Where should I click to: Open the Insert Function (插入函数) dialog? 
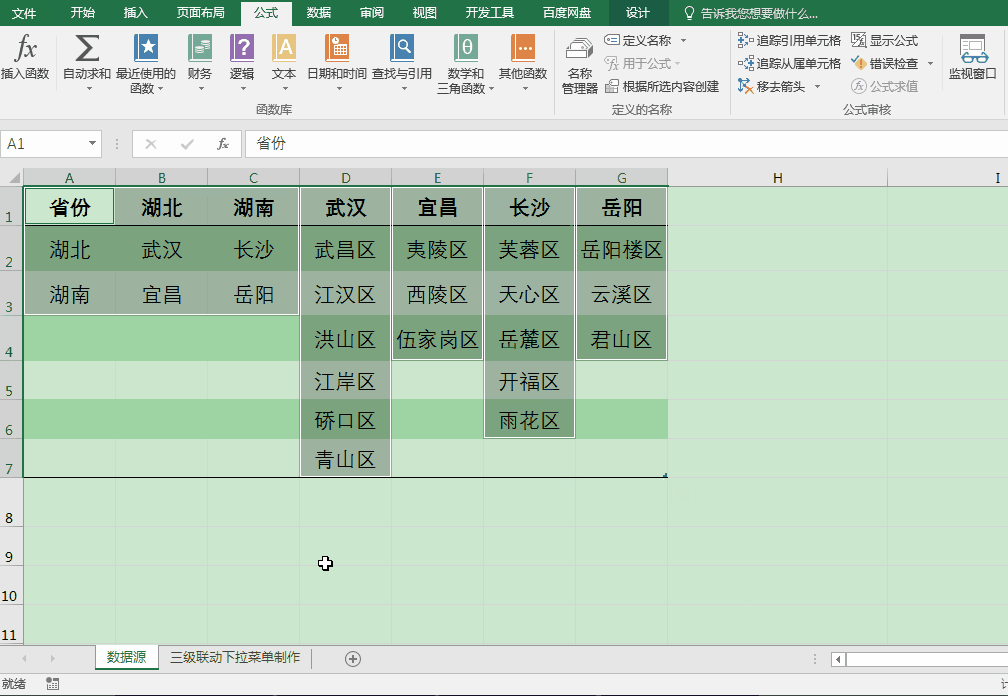click(25, 57)
